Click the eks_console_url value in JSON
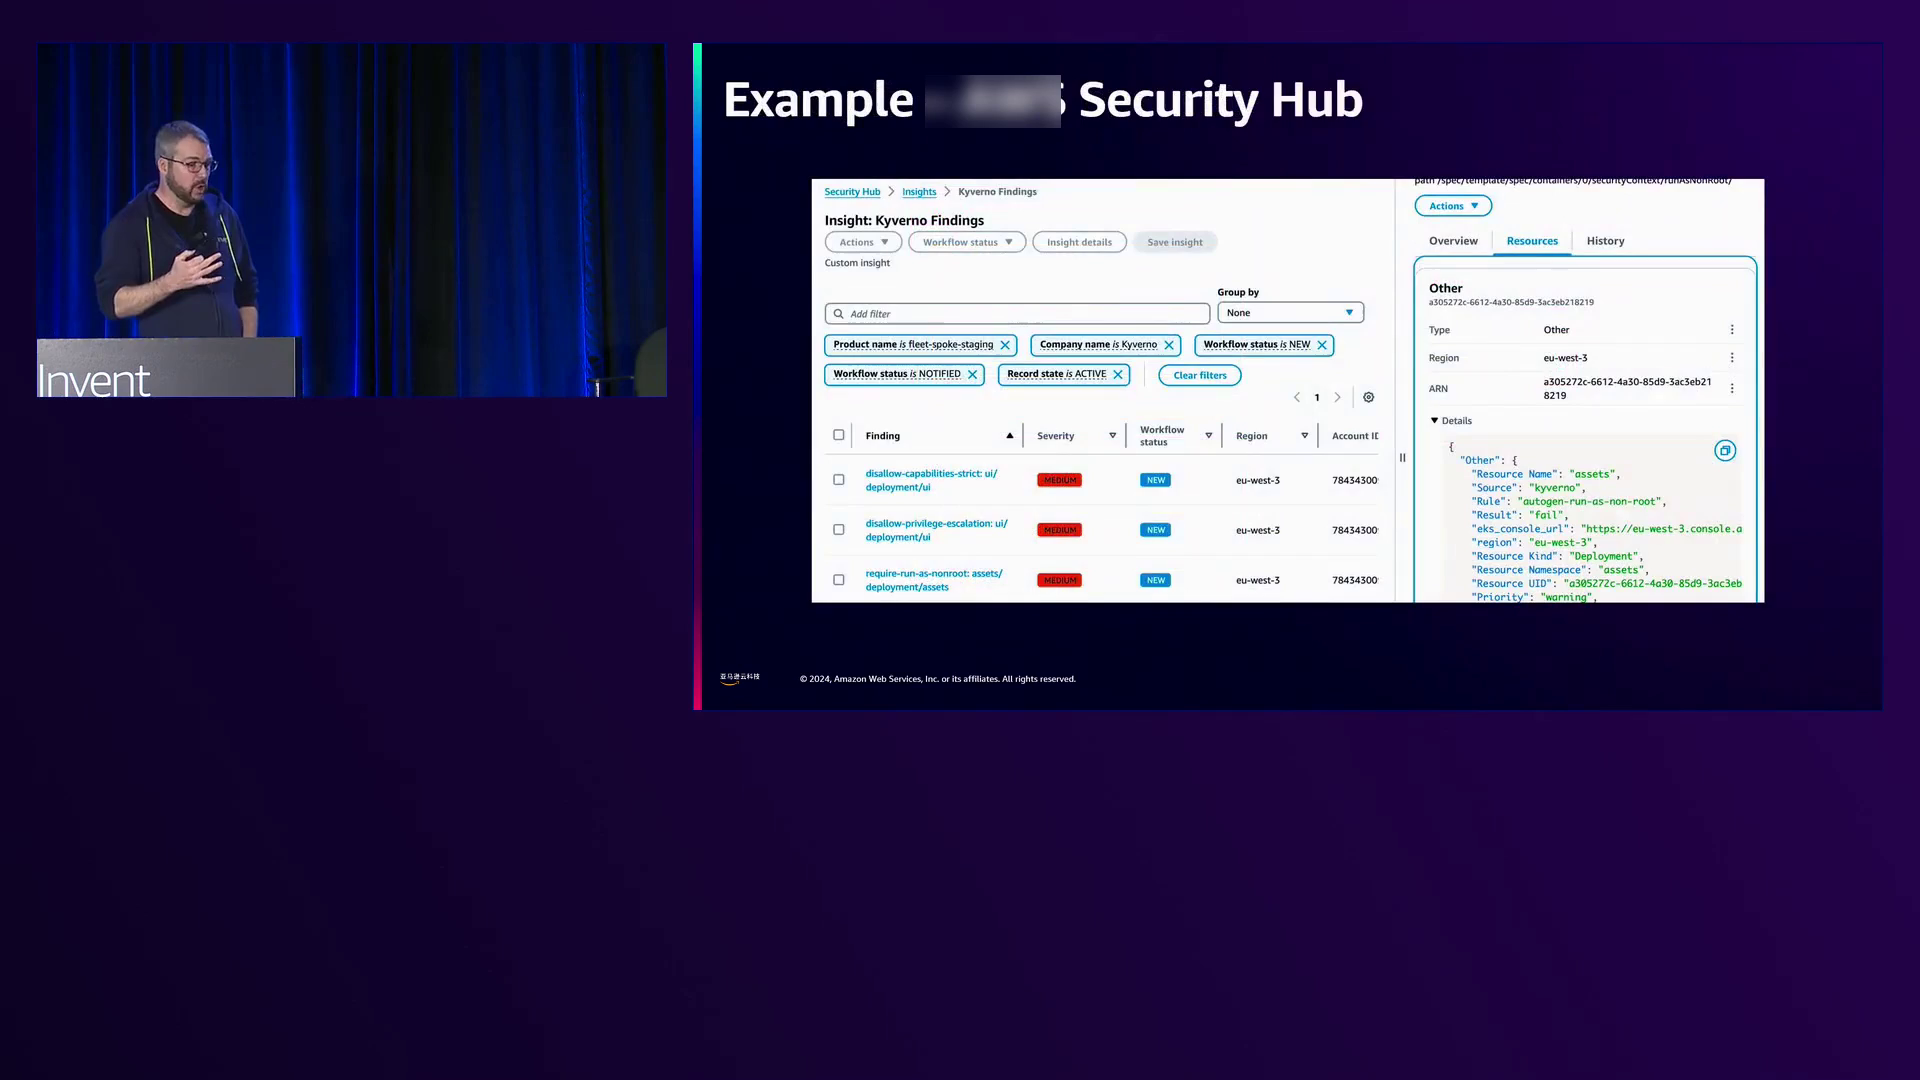This screenshot has height=1080, width=1920. coord(1661,529)
